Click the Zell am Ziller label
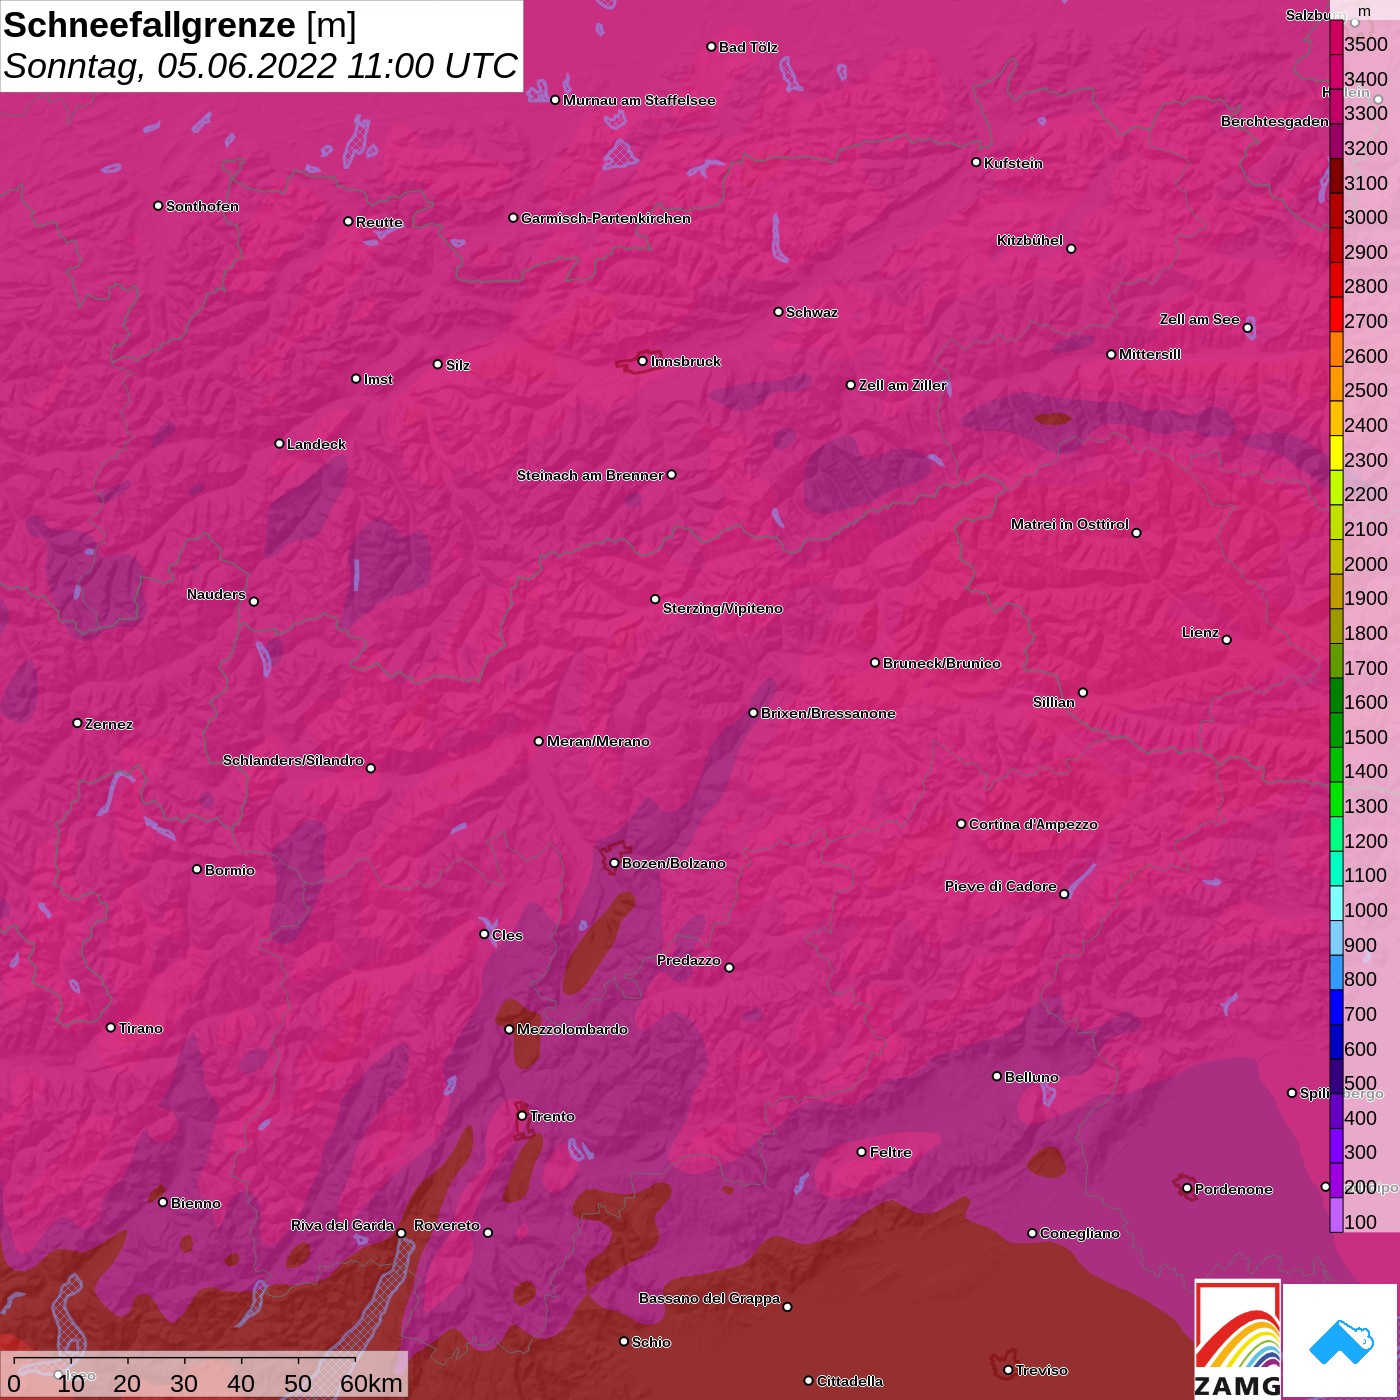 click(x=903, y=385)
